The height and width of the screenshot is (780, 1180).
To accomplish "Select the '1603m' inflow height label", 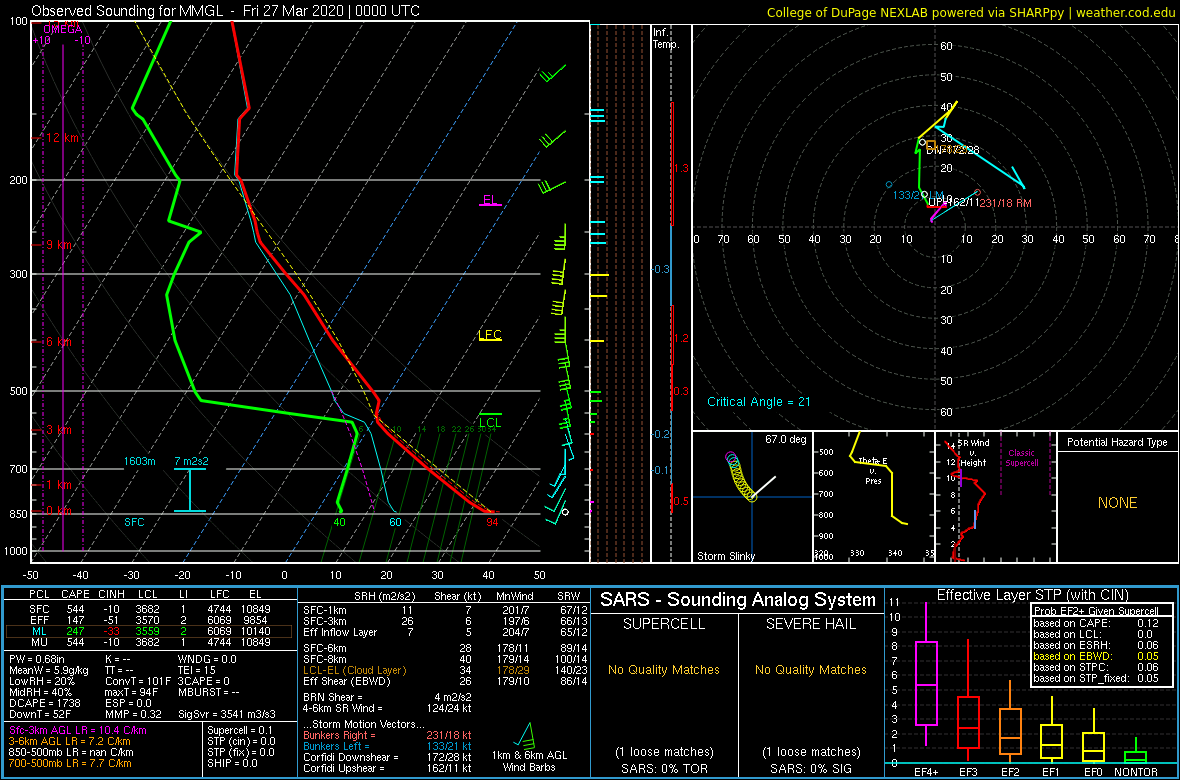I will (x=140, y=461).
